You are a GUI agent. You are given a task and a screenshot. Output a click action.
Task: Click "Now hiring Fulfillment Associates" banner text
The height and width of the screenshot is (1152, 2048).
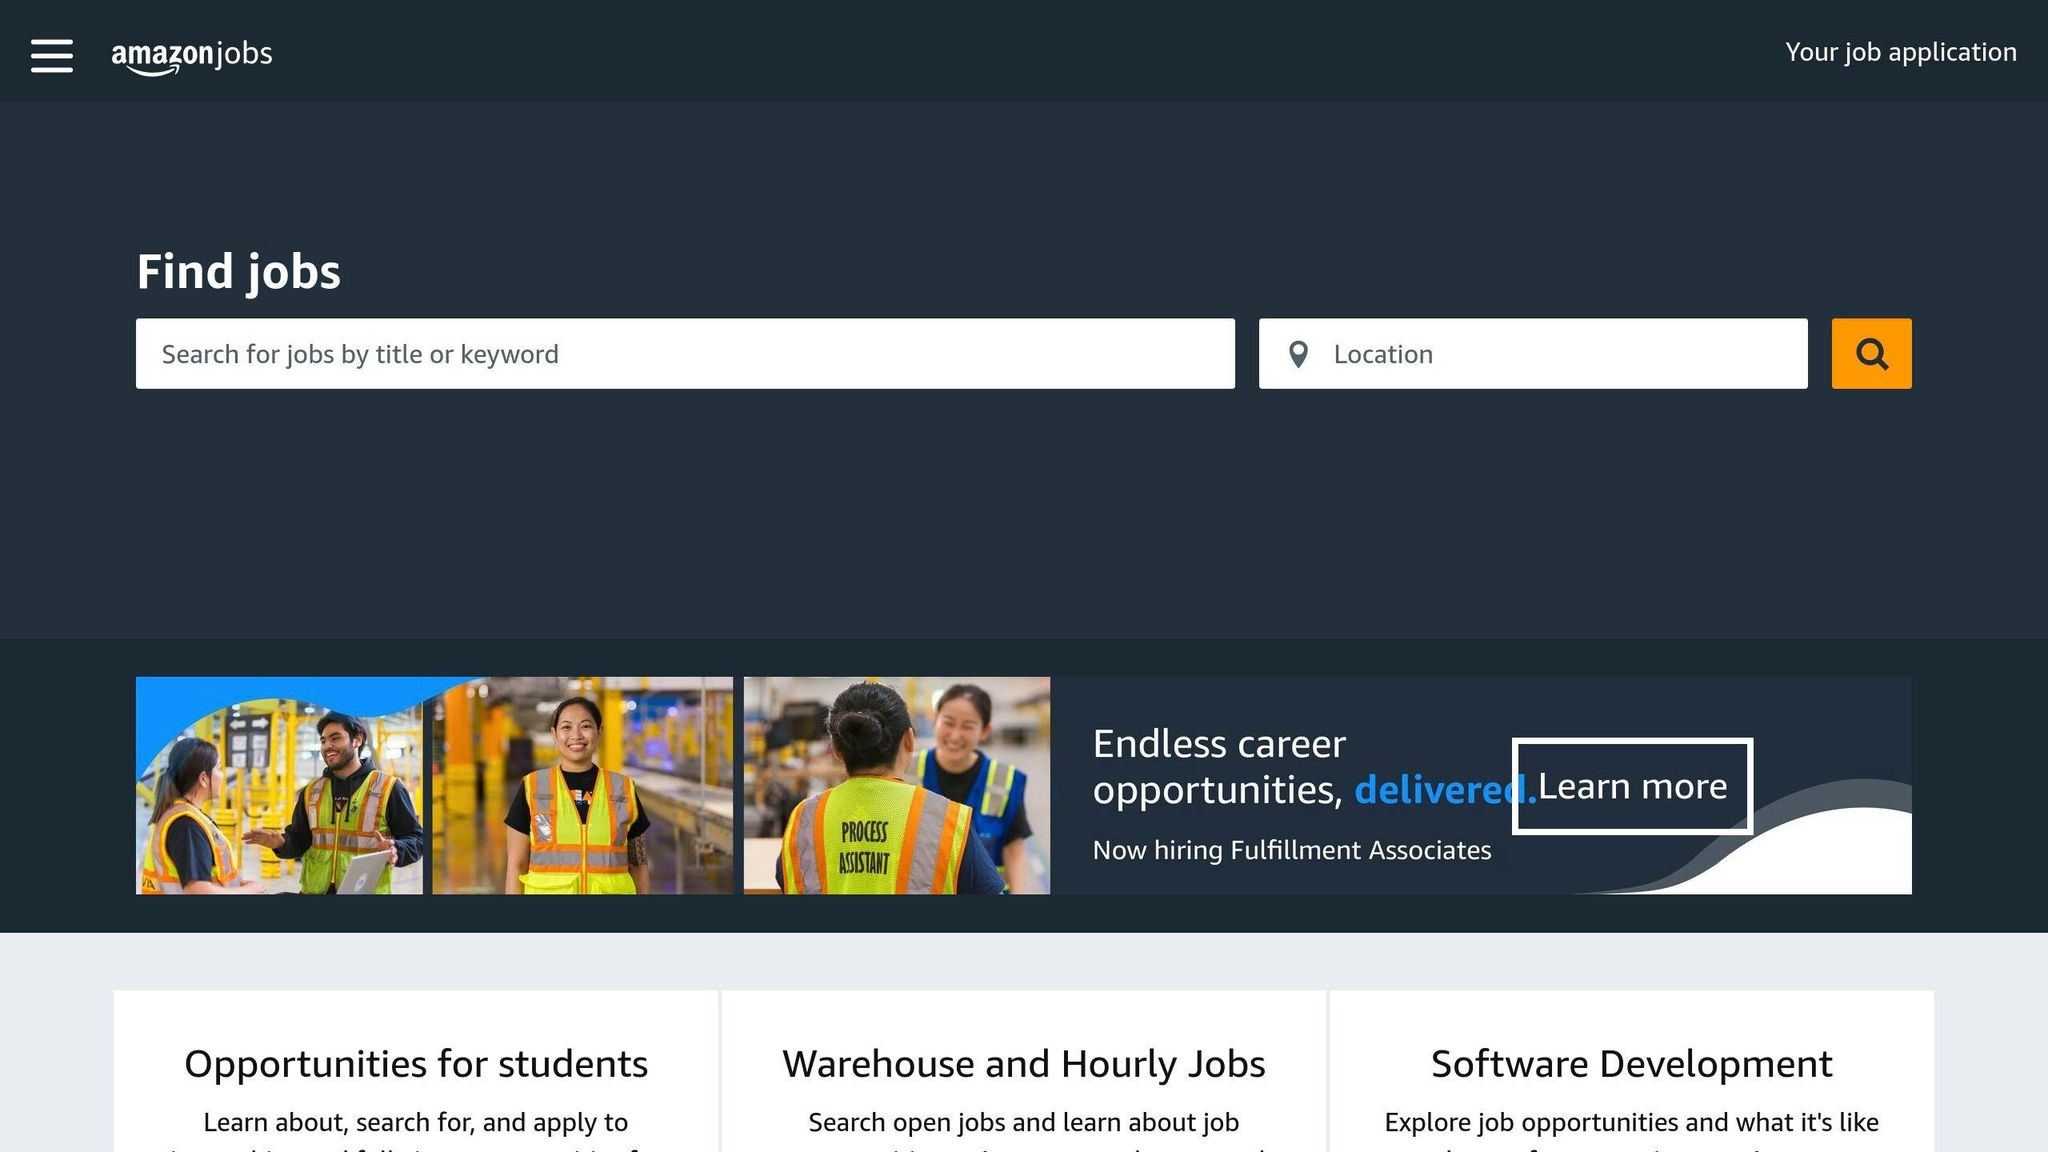click(x=1291, y=850)
